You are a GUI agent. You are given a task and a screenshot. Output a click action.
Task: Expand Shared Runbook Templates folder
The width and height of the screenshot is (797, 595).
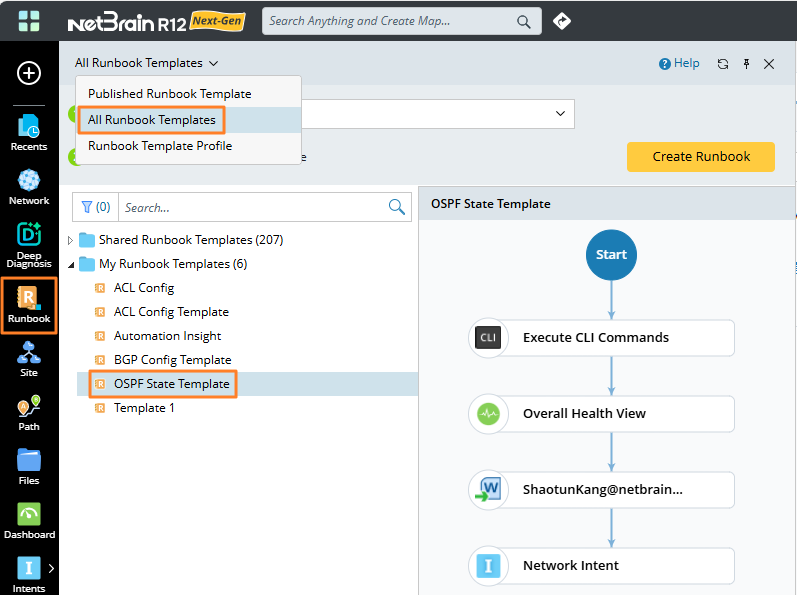(70, 240)
